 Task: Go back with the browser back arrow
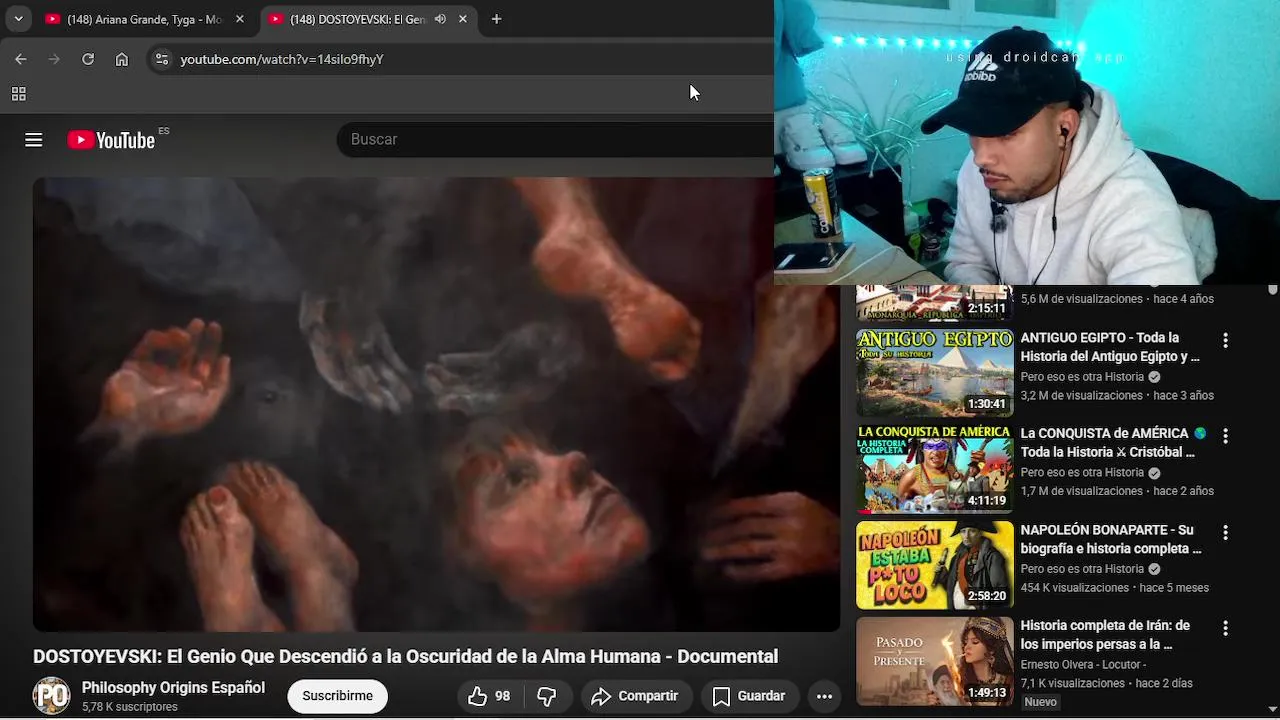[x=21, y=59]
